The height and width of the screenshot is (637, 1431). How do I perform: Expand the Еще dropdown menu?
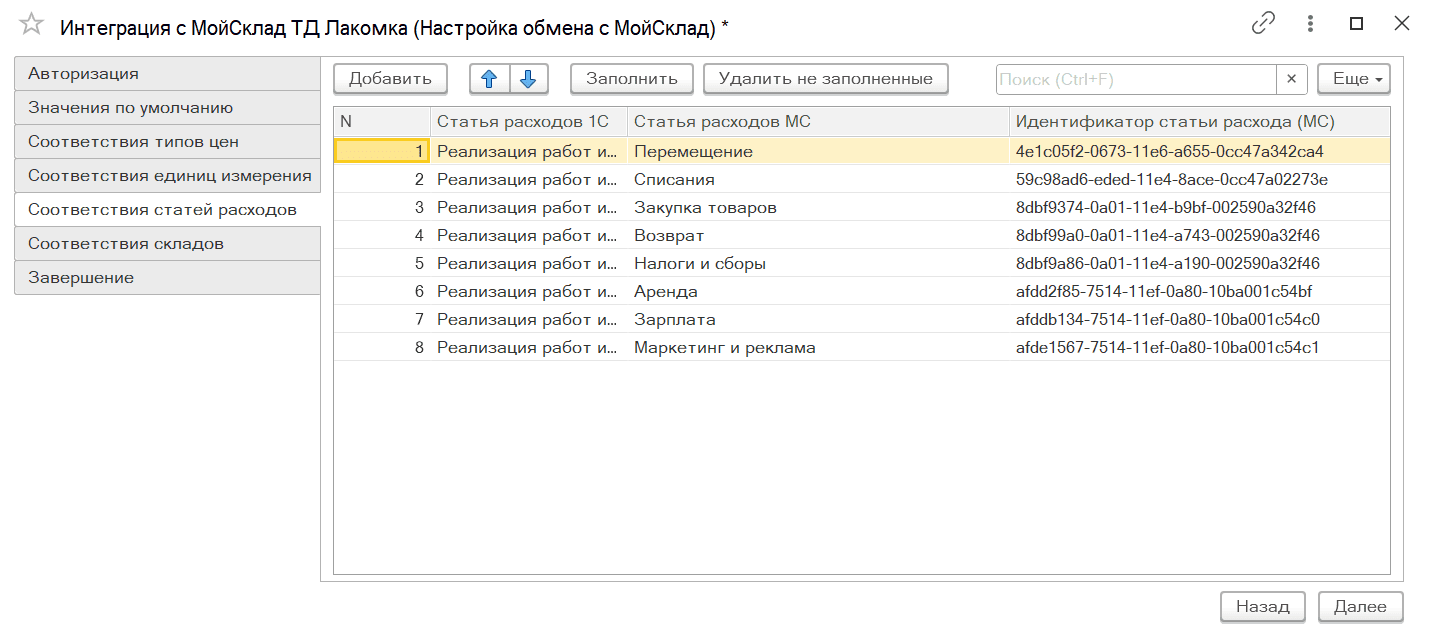tap(1354, 79)
